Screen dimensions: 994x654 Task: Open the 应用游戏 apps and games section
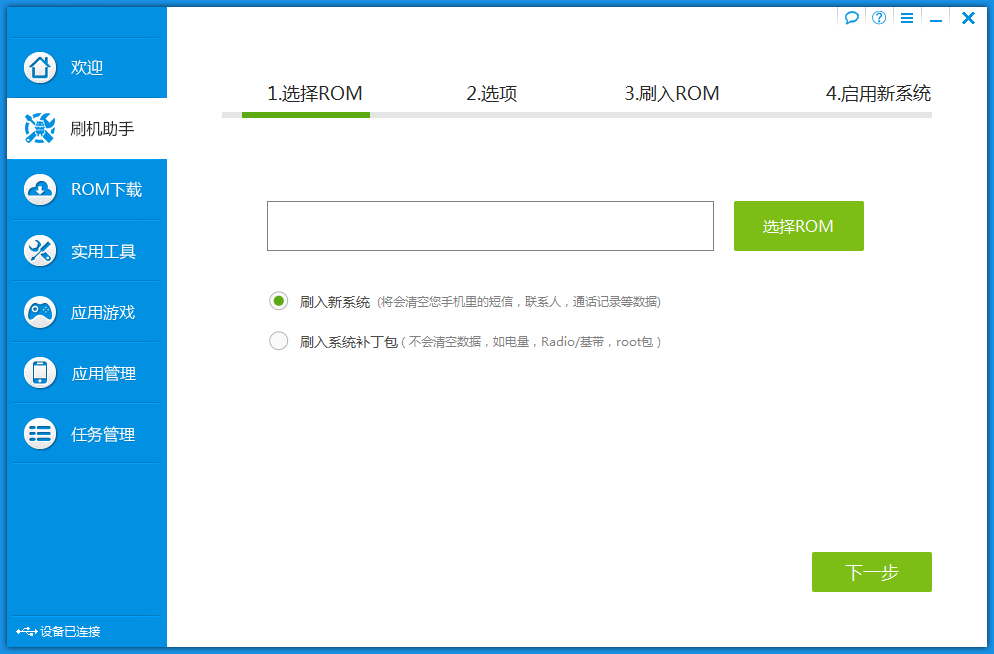[86, 312]
